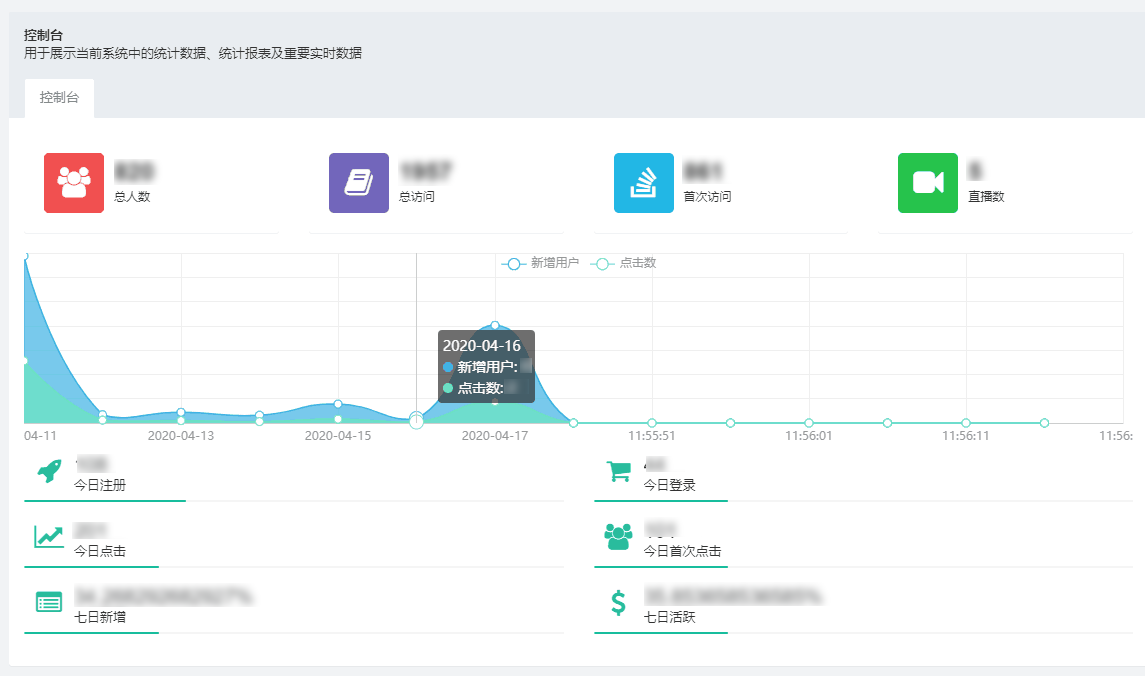Viewport: 1145px width, 676px height.
Task: Click the 今日注册 label
Action: pos(100,485)
